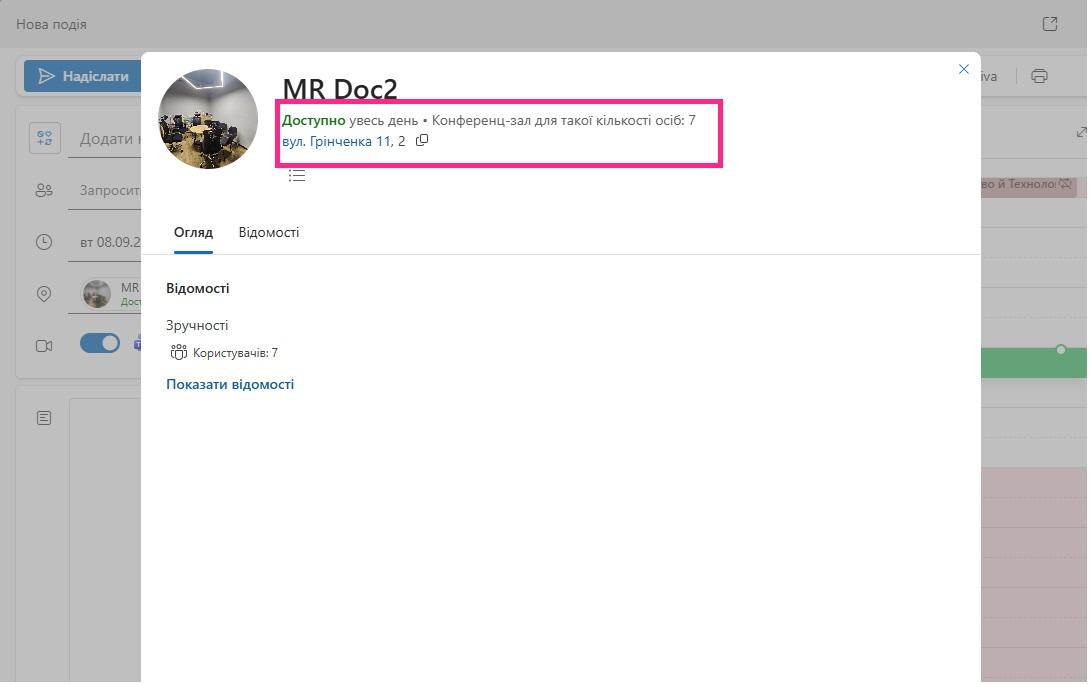Click the emoji icon beside the title field

[x=44, y=138]
